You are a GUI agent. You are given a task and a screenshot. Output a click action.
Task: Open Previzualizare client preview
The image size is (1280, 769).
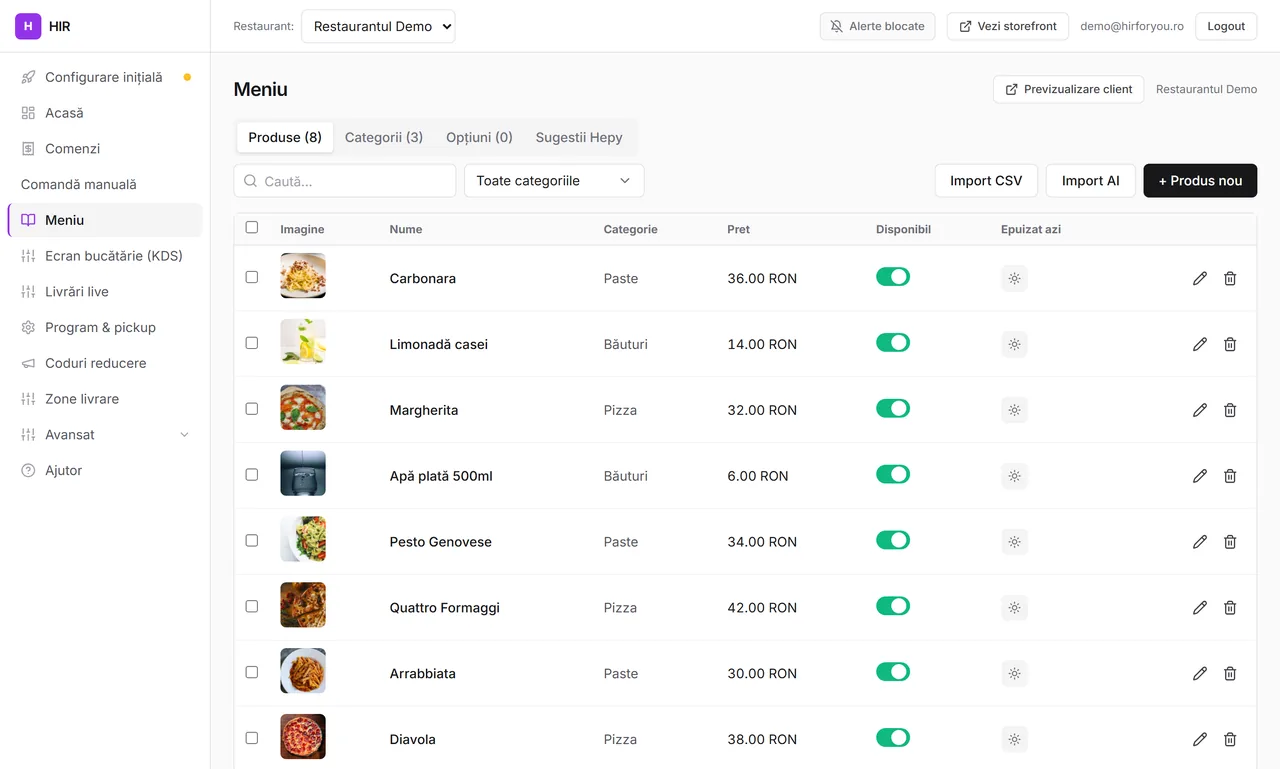(x=1068, y=89)
